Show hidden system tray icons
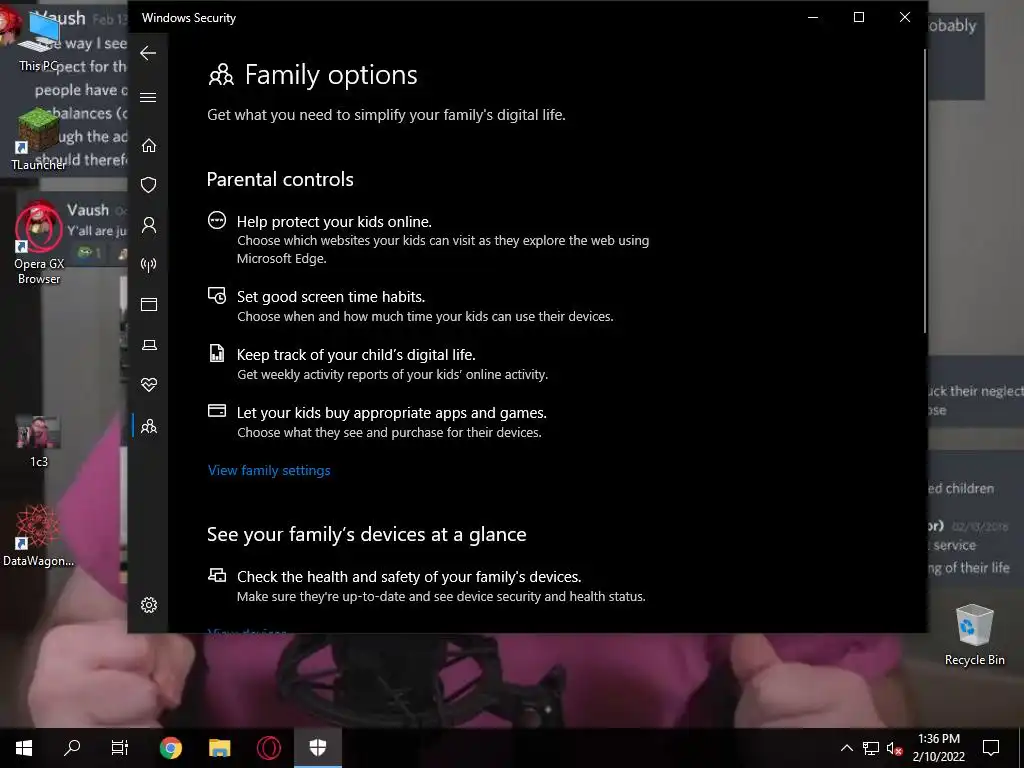 [846, 748]
